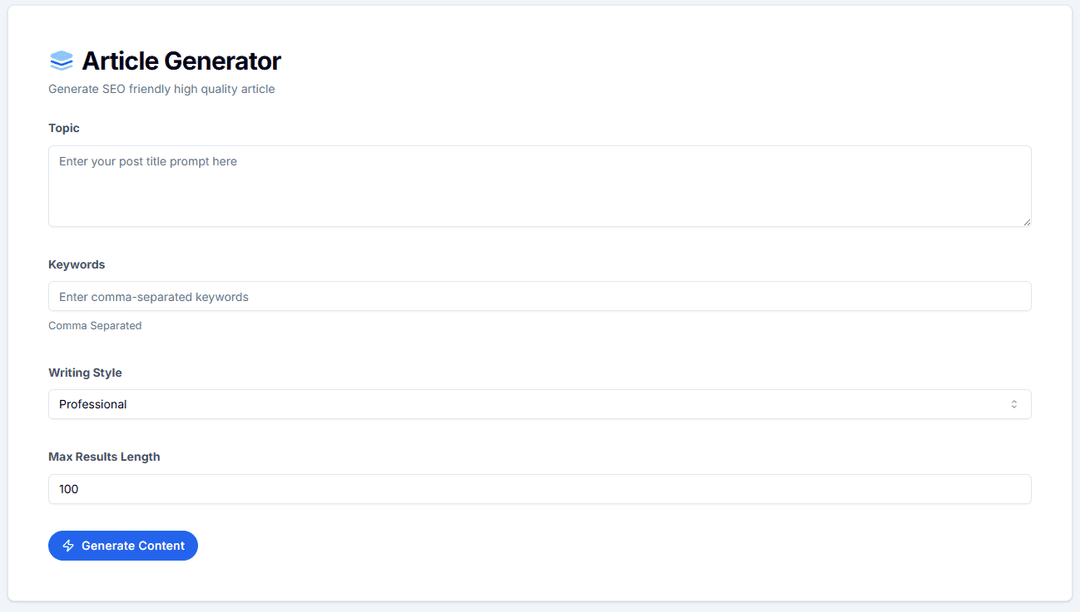Screen dimensions: 1080x612
Task: Click the post title prompt placeholder text
Action: pos(148,161)
